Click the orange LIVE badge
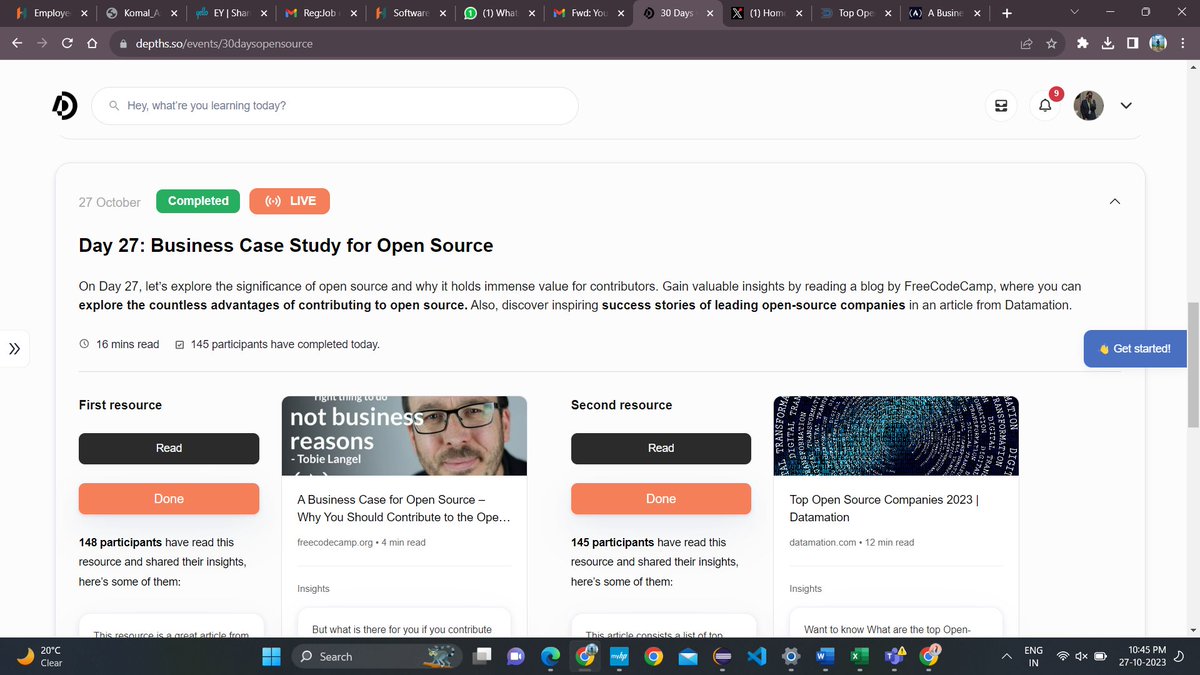Image resolution: width=1200 pixels, height=675 pixels. click(289, 201)
